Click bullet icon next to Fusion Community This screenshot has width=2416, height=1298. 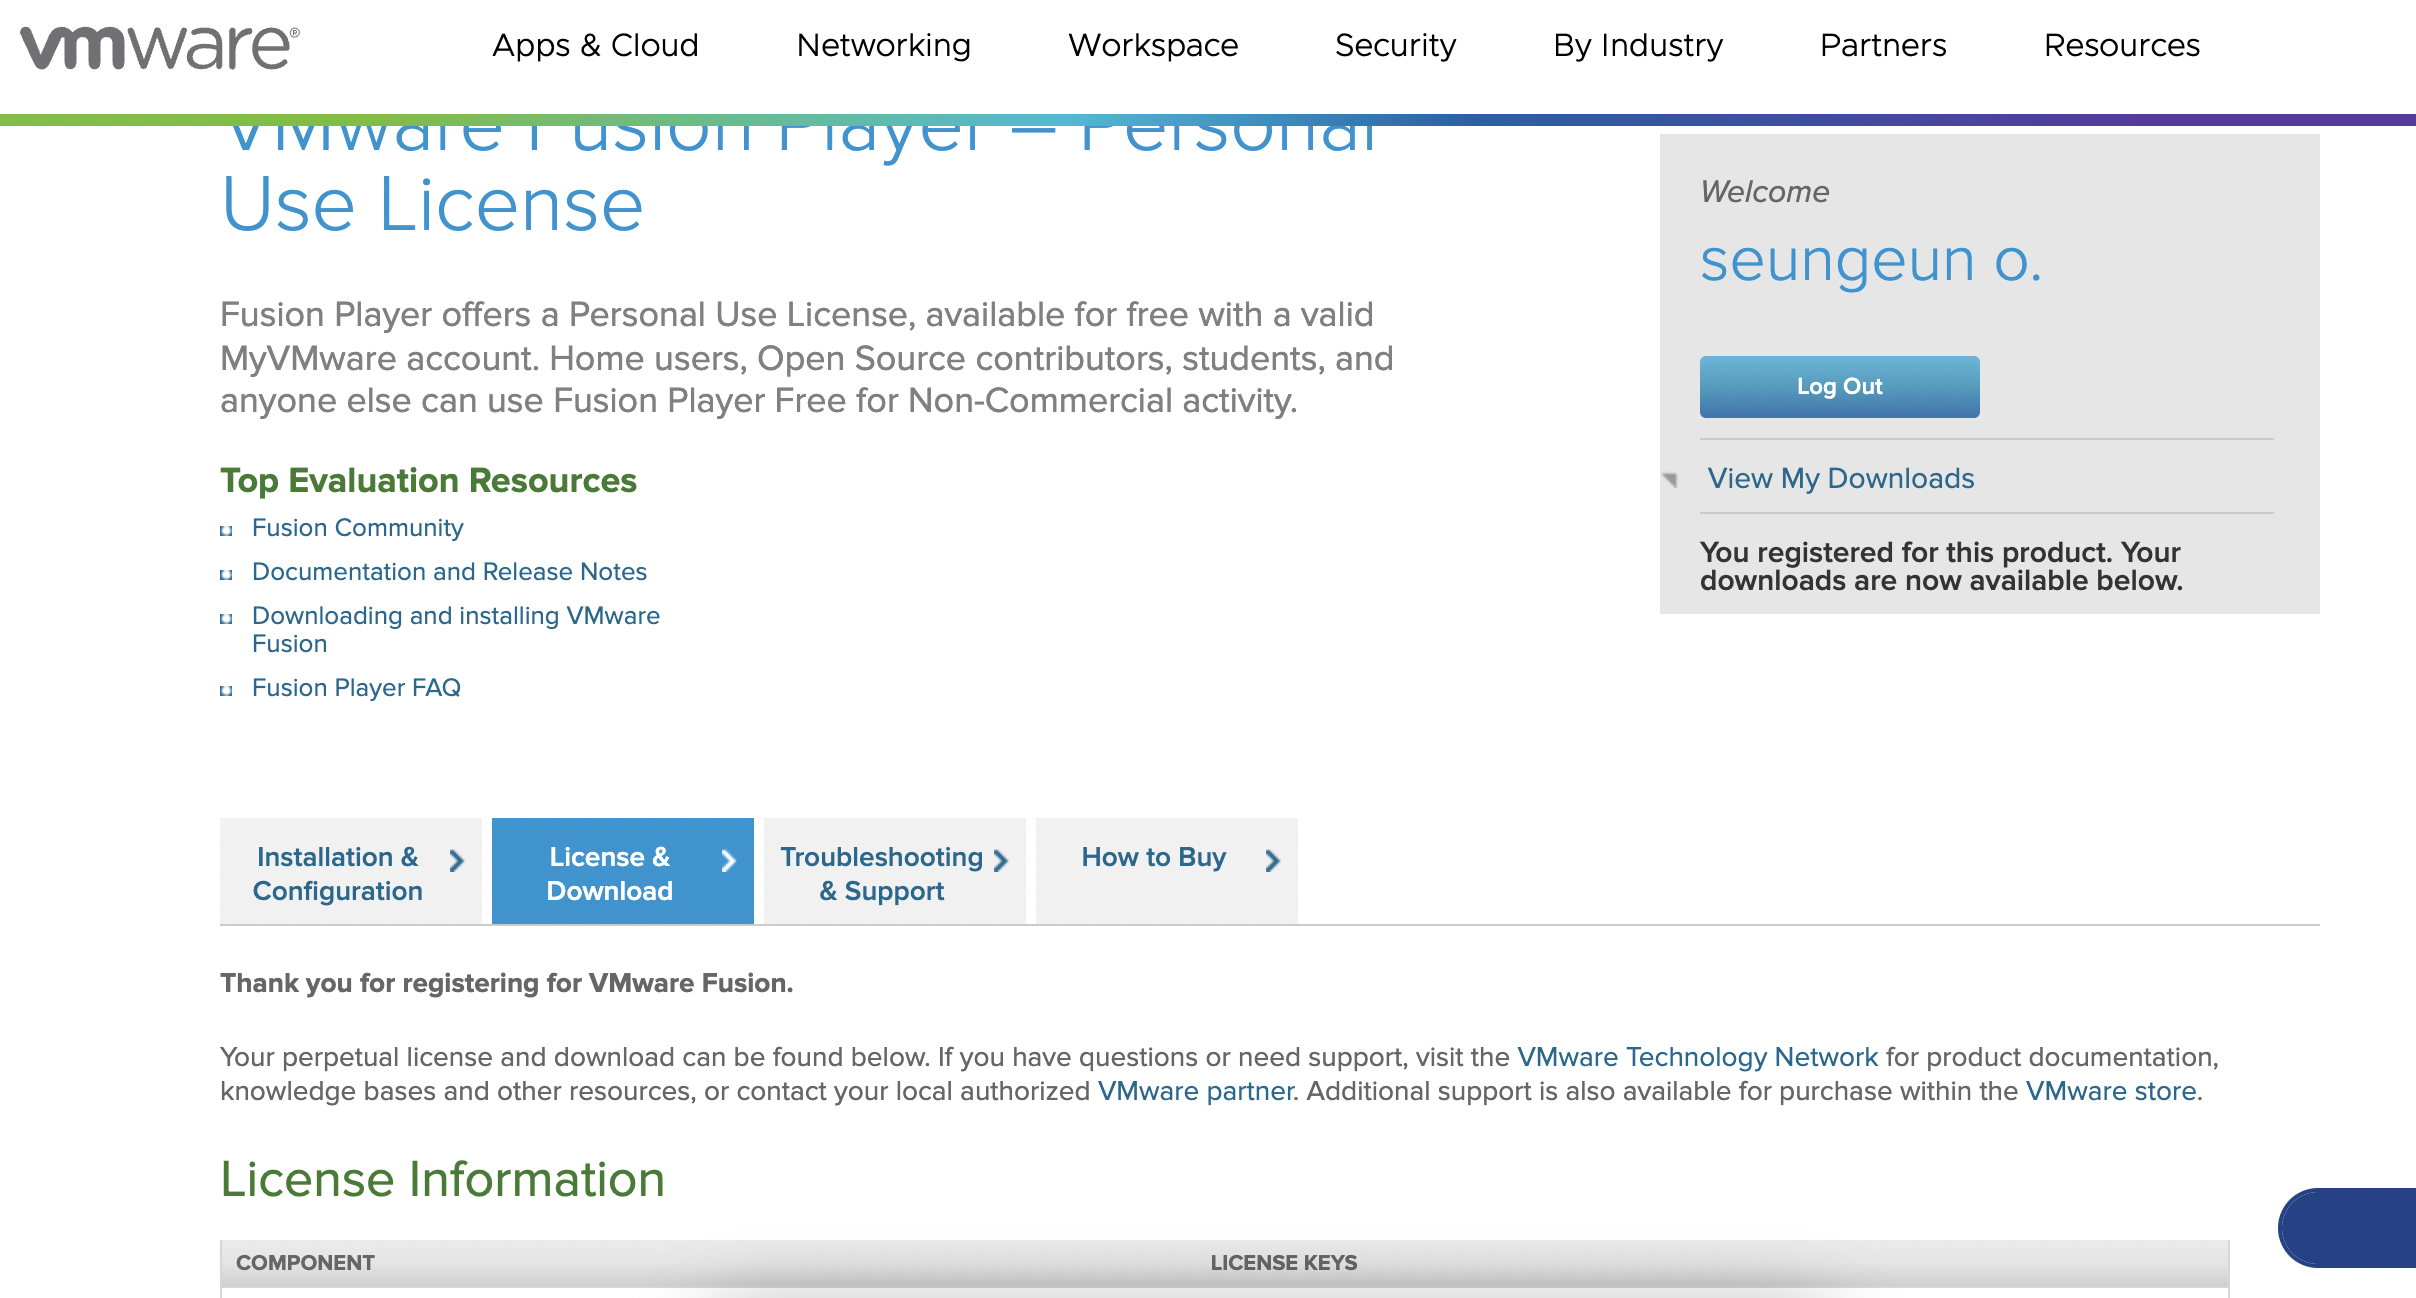(227, 531)
